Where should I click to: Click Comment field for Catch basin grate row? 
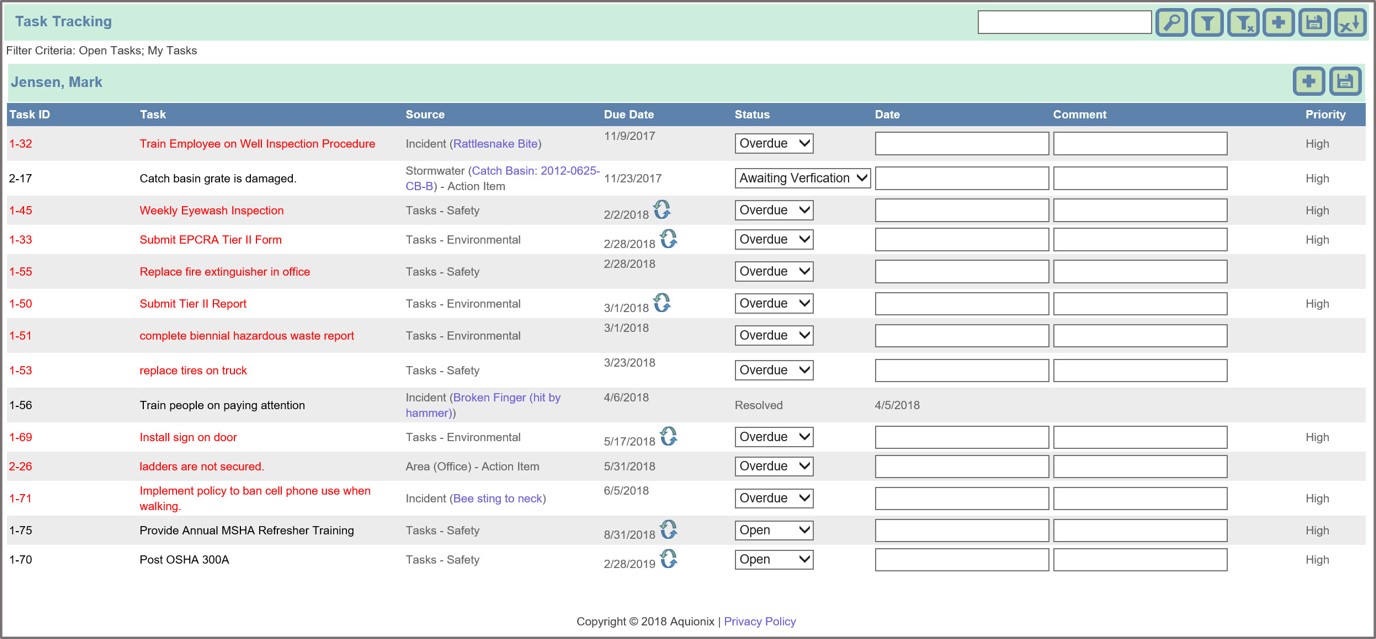[x=1140, y=178]
